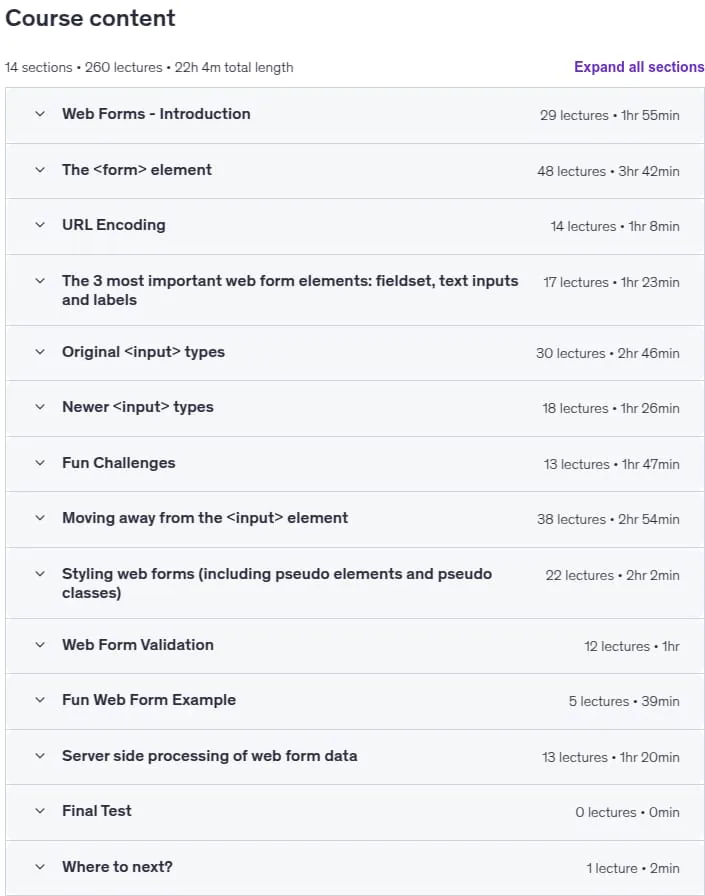Open the URL Encoding section chevron
Image resolution: width=705 pixels, height=896 pixels.
coord(40,225)
